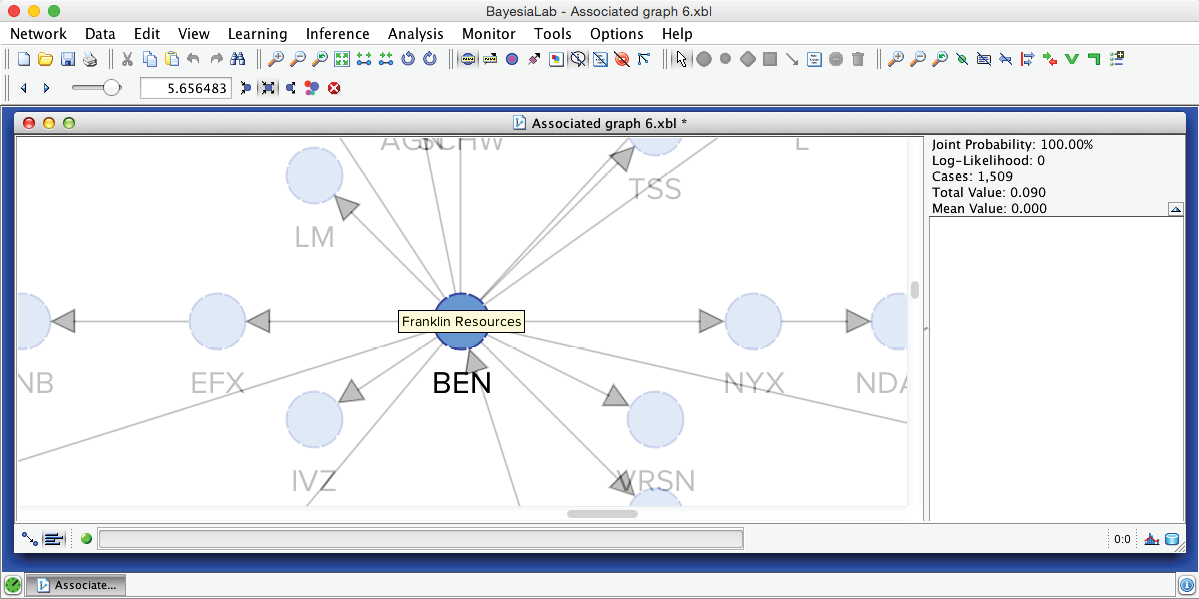The image size is (1199, 599).
Task: Collapse the monitor panel with the triangle button
Action: [1176, 209]
